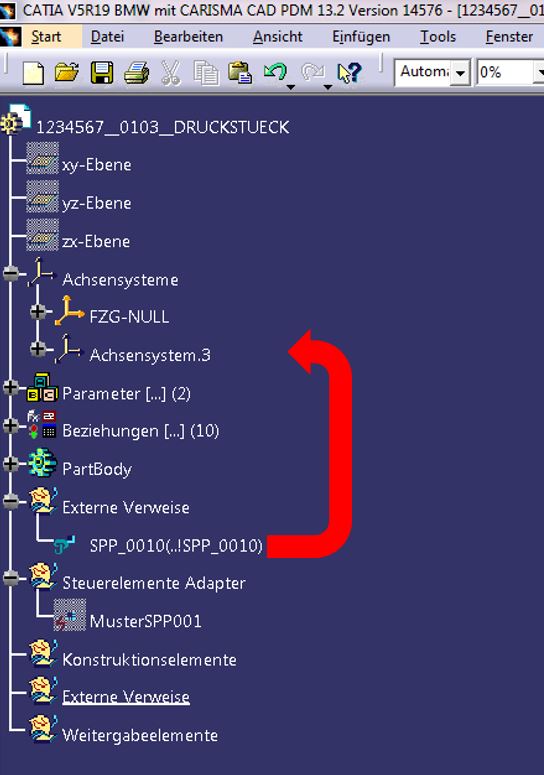Click the What's This help cursor icon
This screenshot has width=544, height=775.
click(349, 73)
